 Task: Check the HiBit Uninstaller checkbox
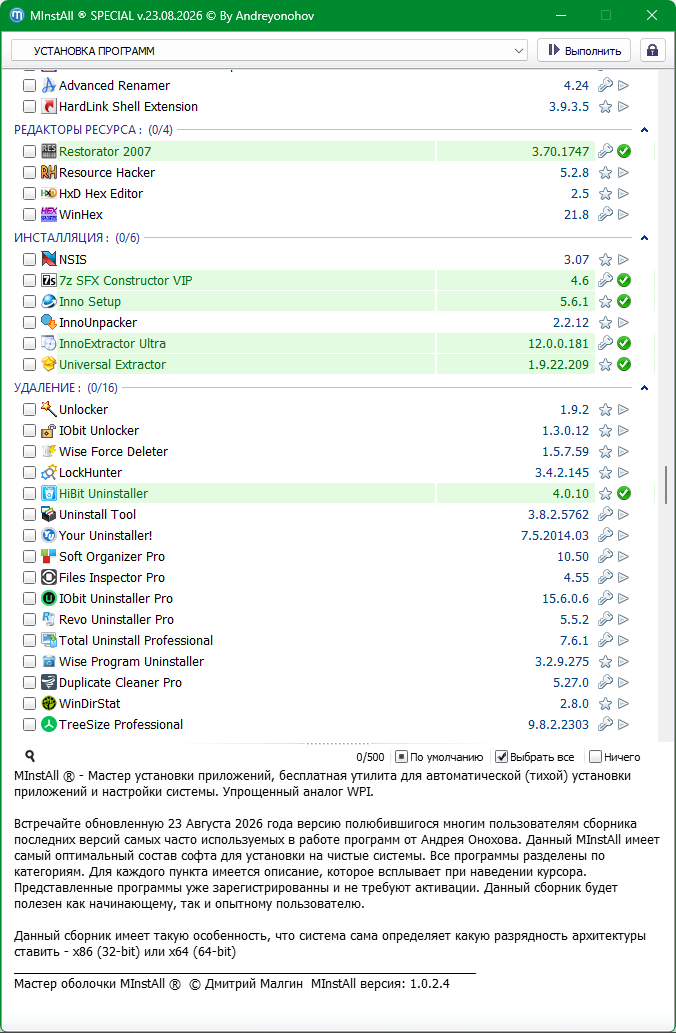29,493
